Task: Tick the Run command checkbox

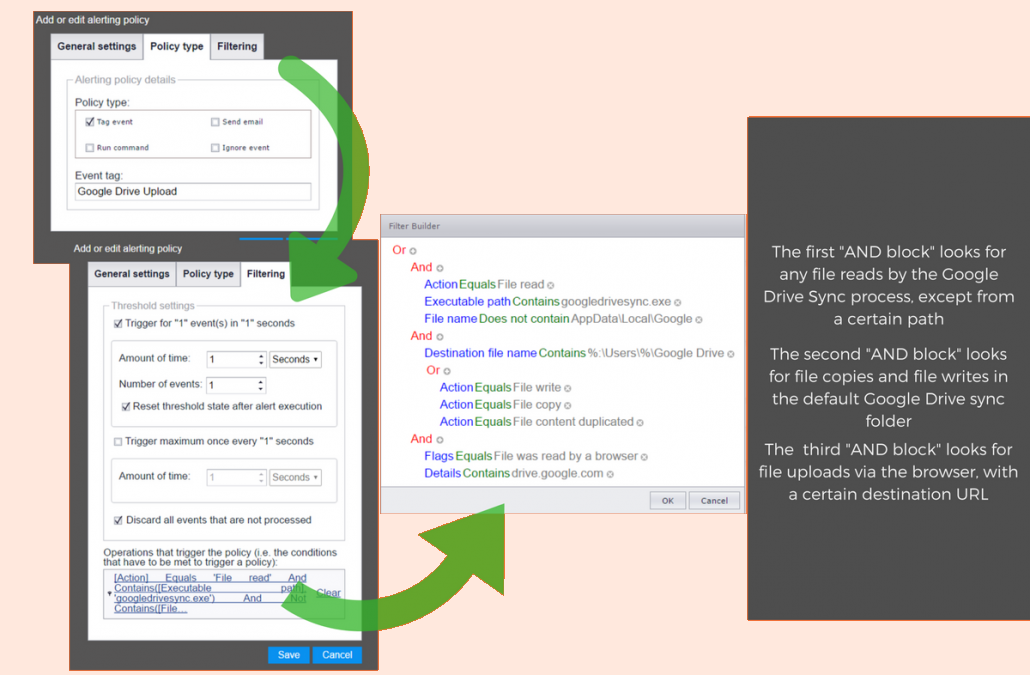Action: 90,148
